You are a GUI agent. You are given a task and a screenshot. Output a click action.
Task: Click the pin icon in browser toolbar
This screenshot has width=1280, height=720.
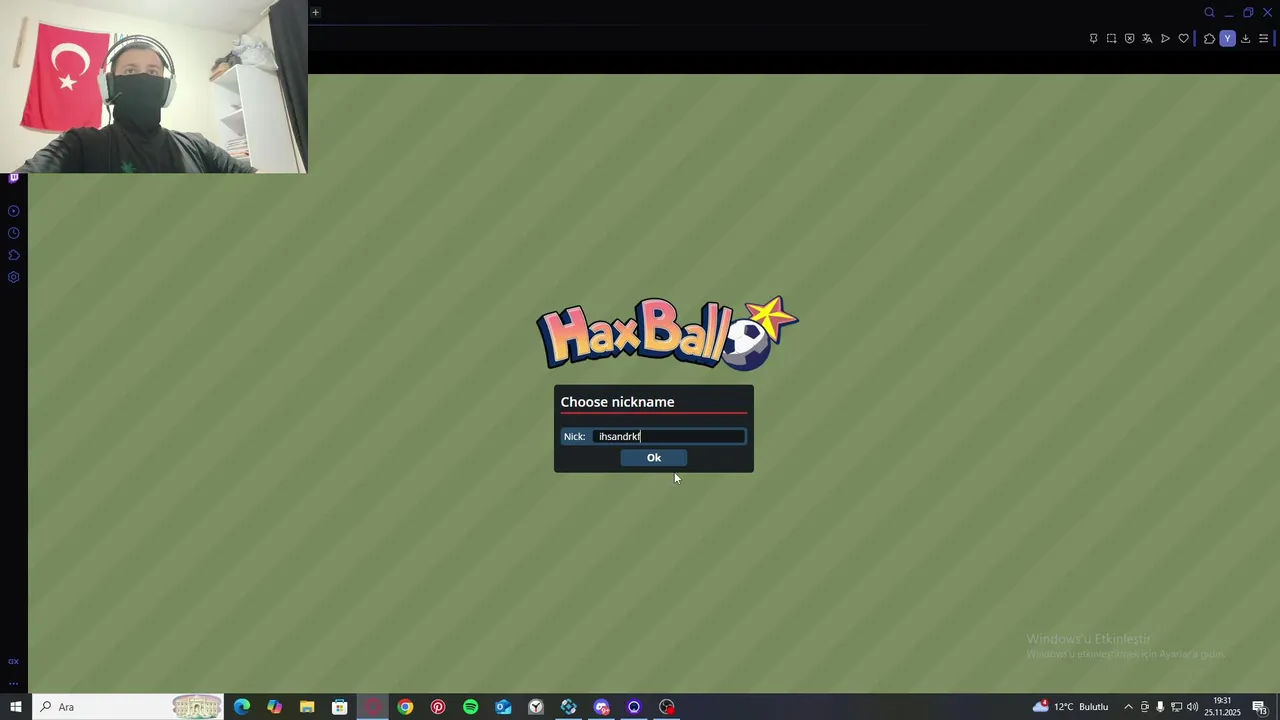click(x=1093, y=38)
